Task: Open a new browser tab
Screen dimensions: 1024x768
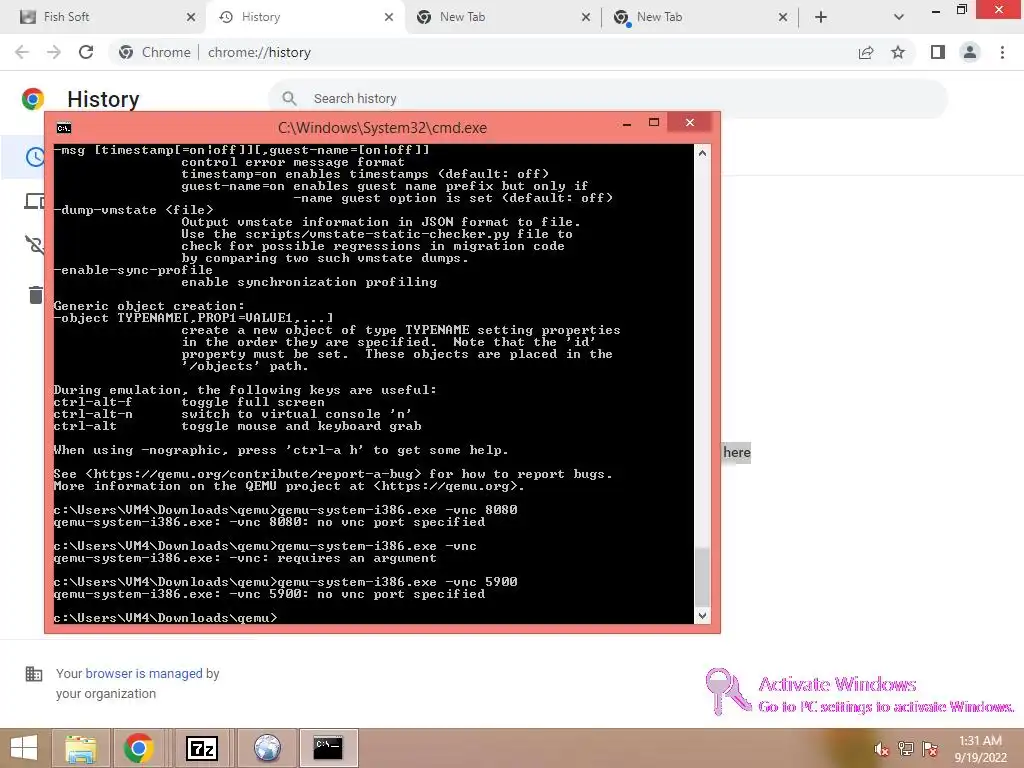Action: [821, 17]
